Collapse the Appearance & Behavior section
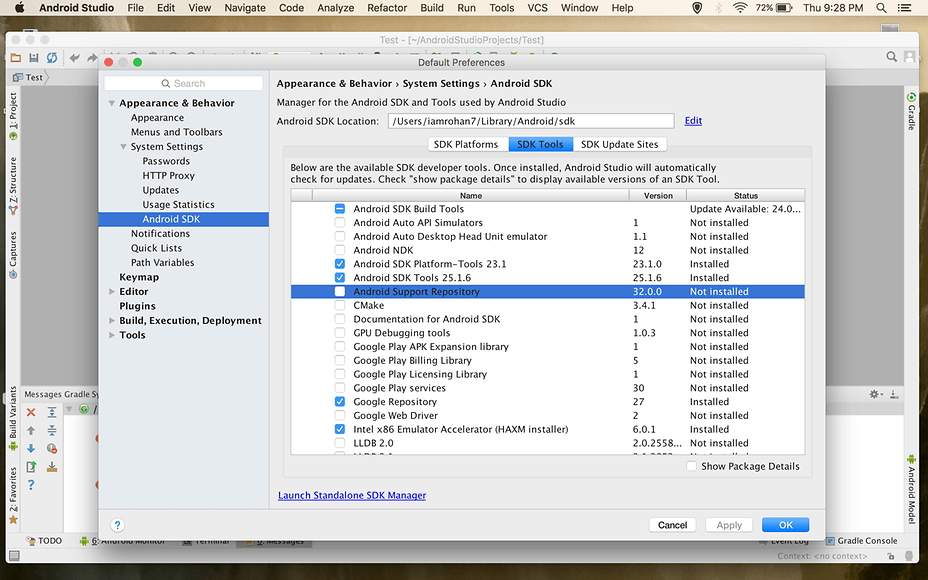The image size is (928, 580). click(x=112, y=103)
